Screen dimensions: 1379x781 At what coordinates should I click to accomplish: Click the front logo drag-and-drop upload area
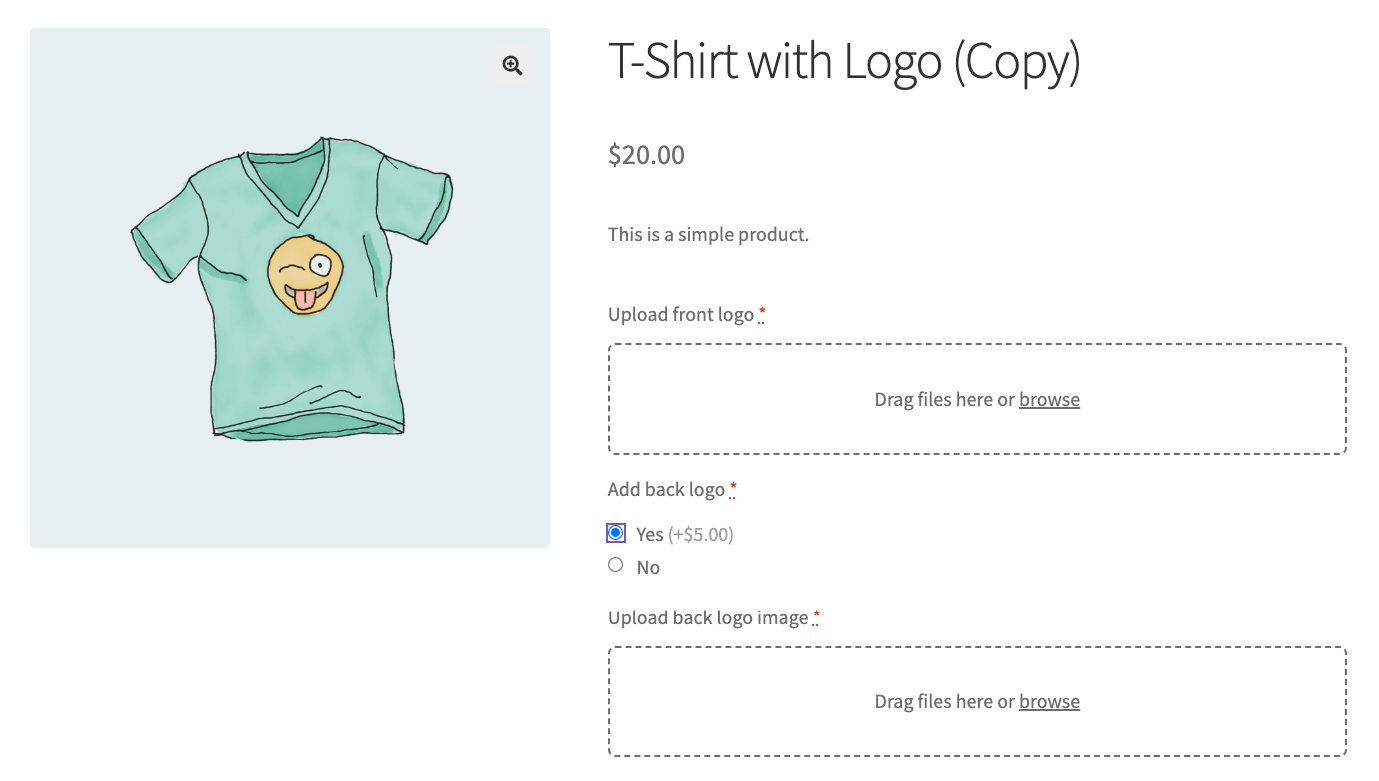point(977,399)
